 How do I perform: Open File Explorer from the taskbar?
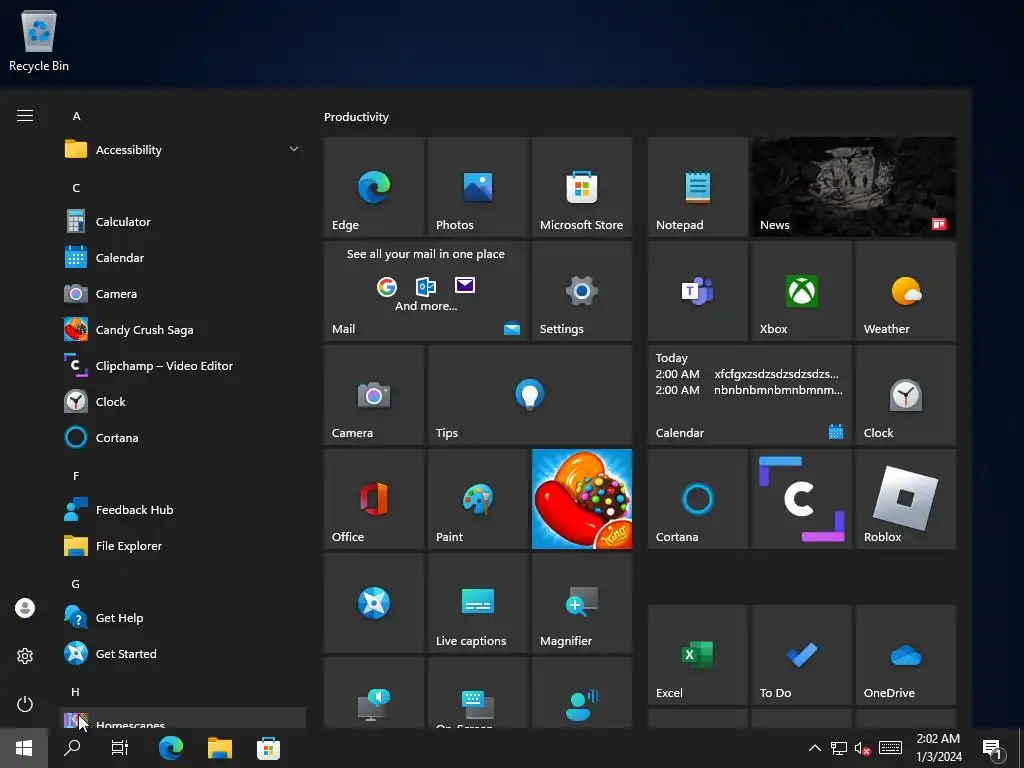pyautogui.click(x=220, y=748)
